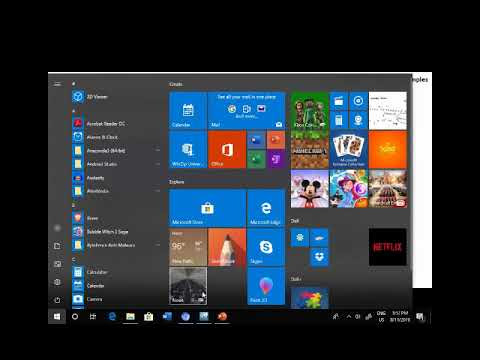Open the Microsoft Solitaire Collection tile

tap(349, 149)
